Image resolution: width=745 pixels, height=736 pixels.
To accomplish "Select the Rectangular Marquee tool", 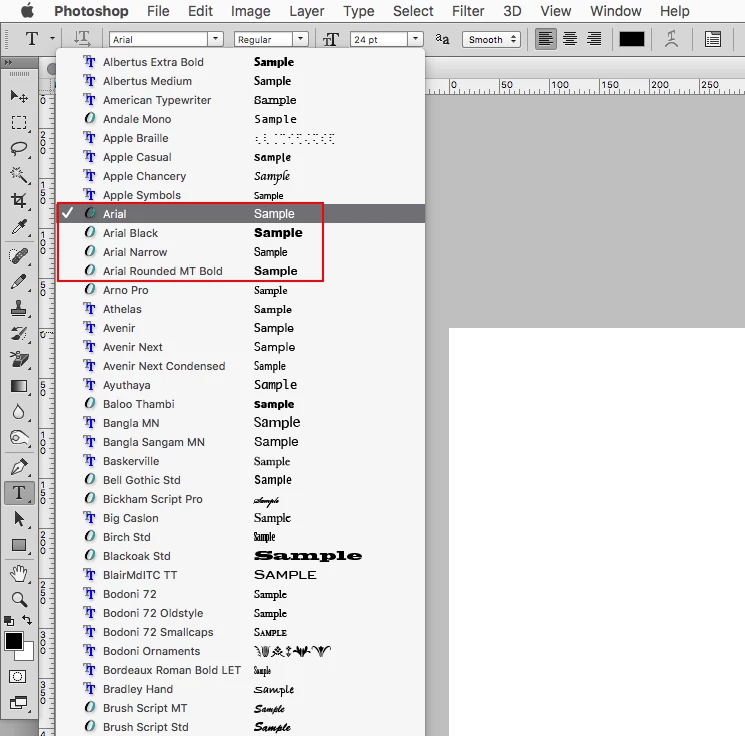I will 19,123.
